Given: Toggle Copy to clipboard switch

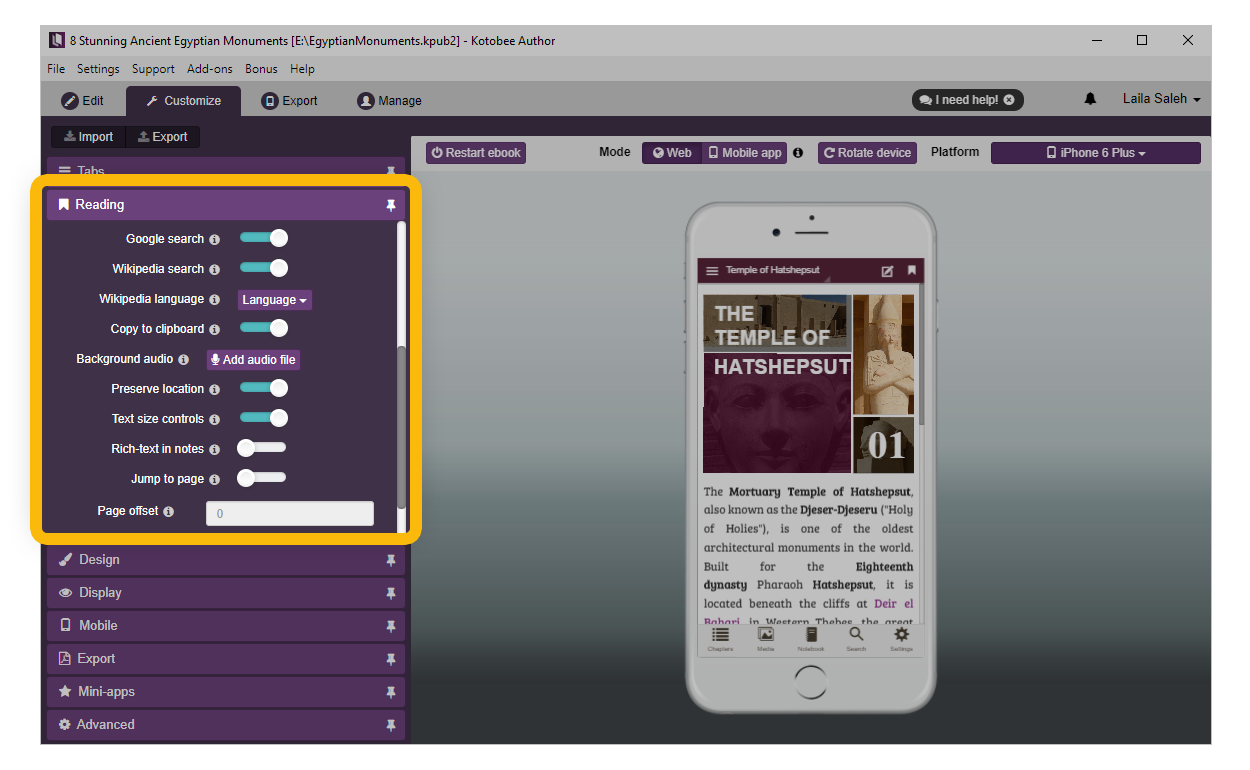Looking at the screenshot, I should point(264,328).
